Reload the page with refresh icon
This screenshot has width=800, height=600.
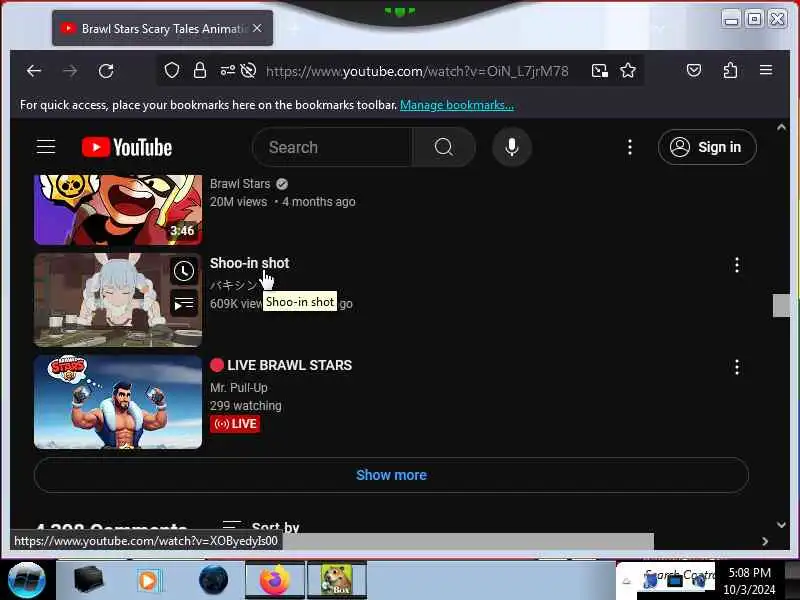point(106,71)
